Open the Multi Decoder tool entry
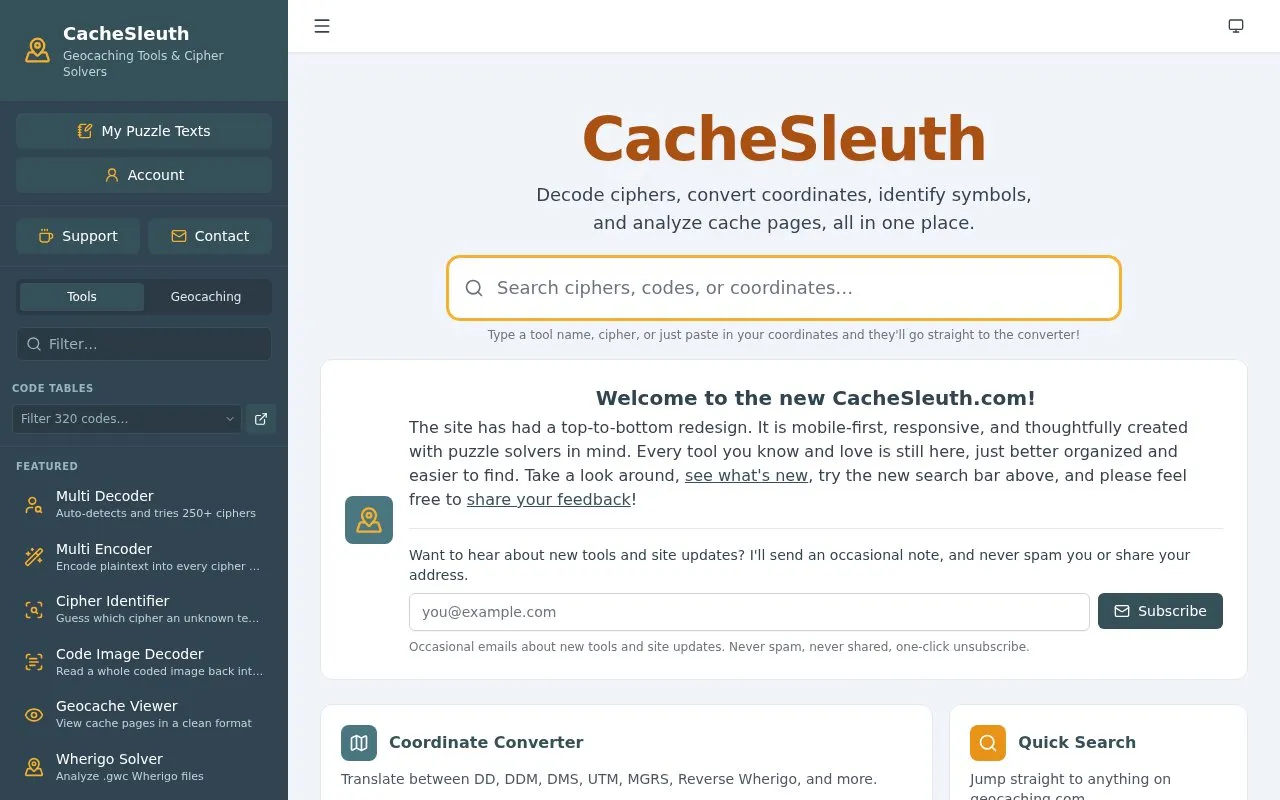Viewport: 1280px width, 800px height. (x=144, y=504)
